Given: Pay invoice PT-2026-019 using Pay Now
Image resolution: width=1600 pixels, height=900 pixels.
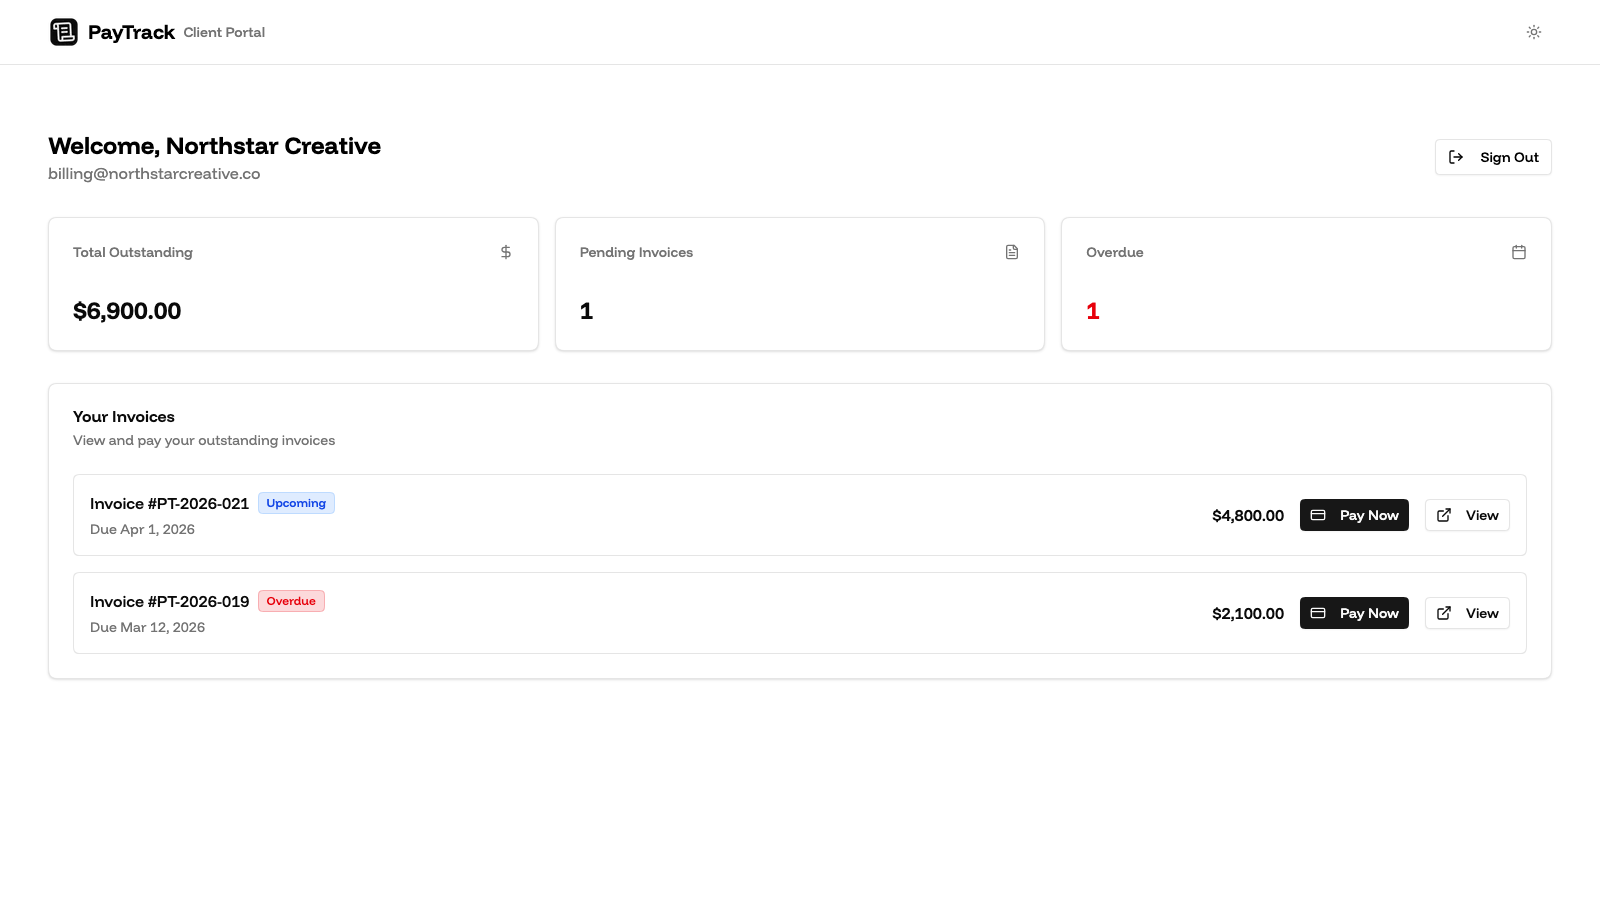Looking at the screenshot, I should (1354, 612).
